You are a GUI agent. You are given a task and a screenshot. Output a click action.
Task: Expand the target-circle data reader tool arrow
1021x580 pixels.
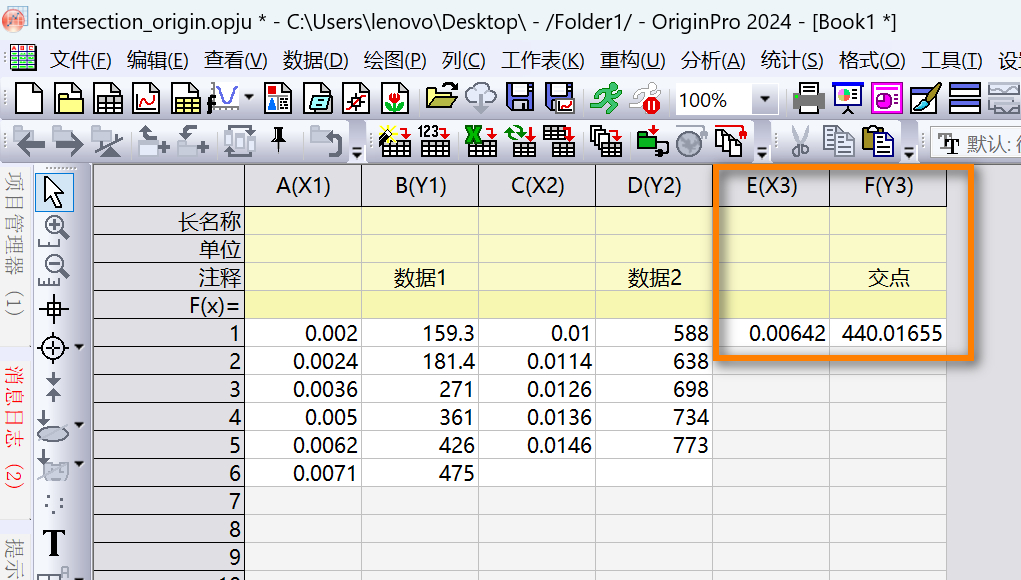tap(78, 347)
